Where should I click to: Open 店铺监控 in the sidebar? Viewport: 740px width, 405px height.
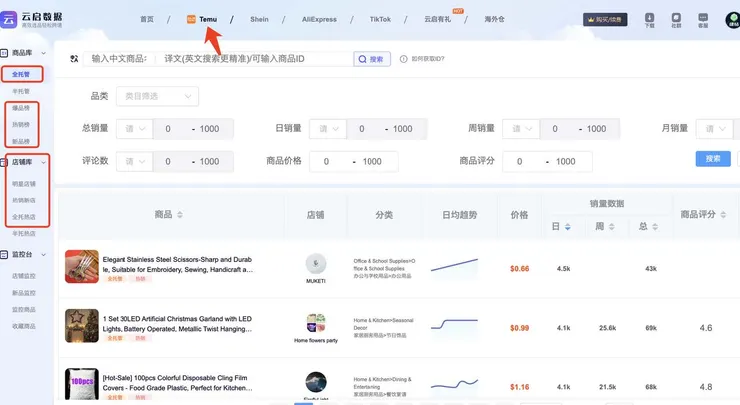pyautogui.click(x=24, y=276)
